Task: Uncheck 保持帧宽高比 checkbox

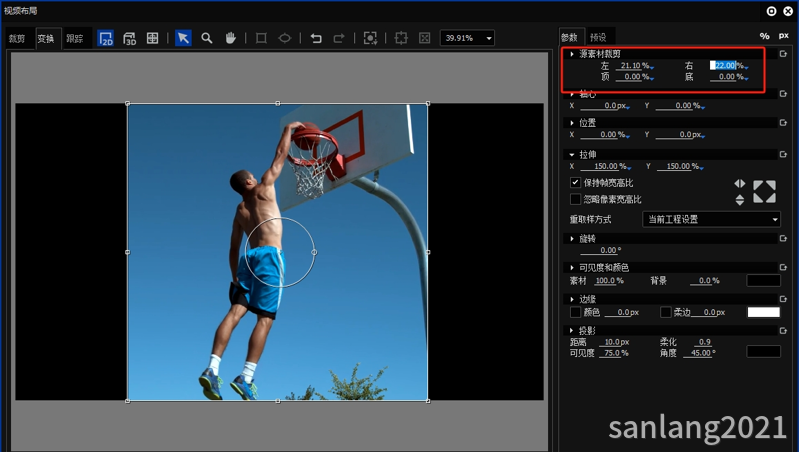Action: click(575, 183)
